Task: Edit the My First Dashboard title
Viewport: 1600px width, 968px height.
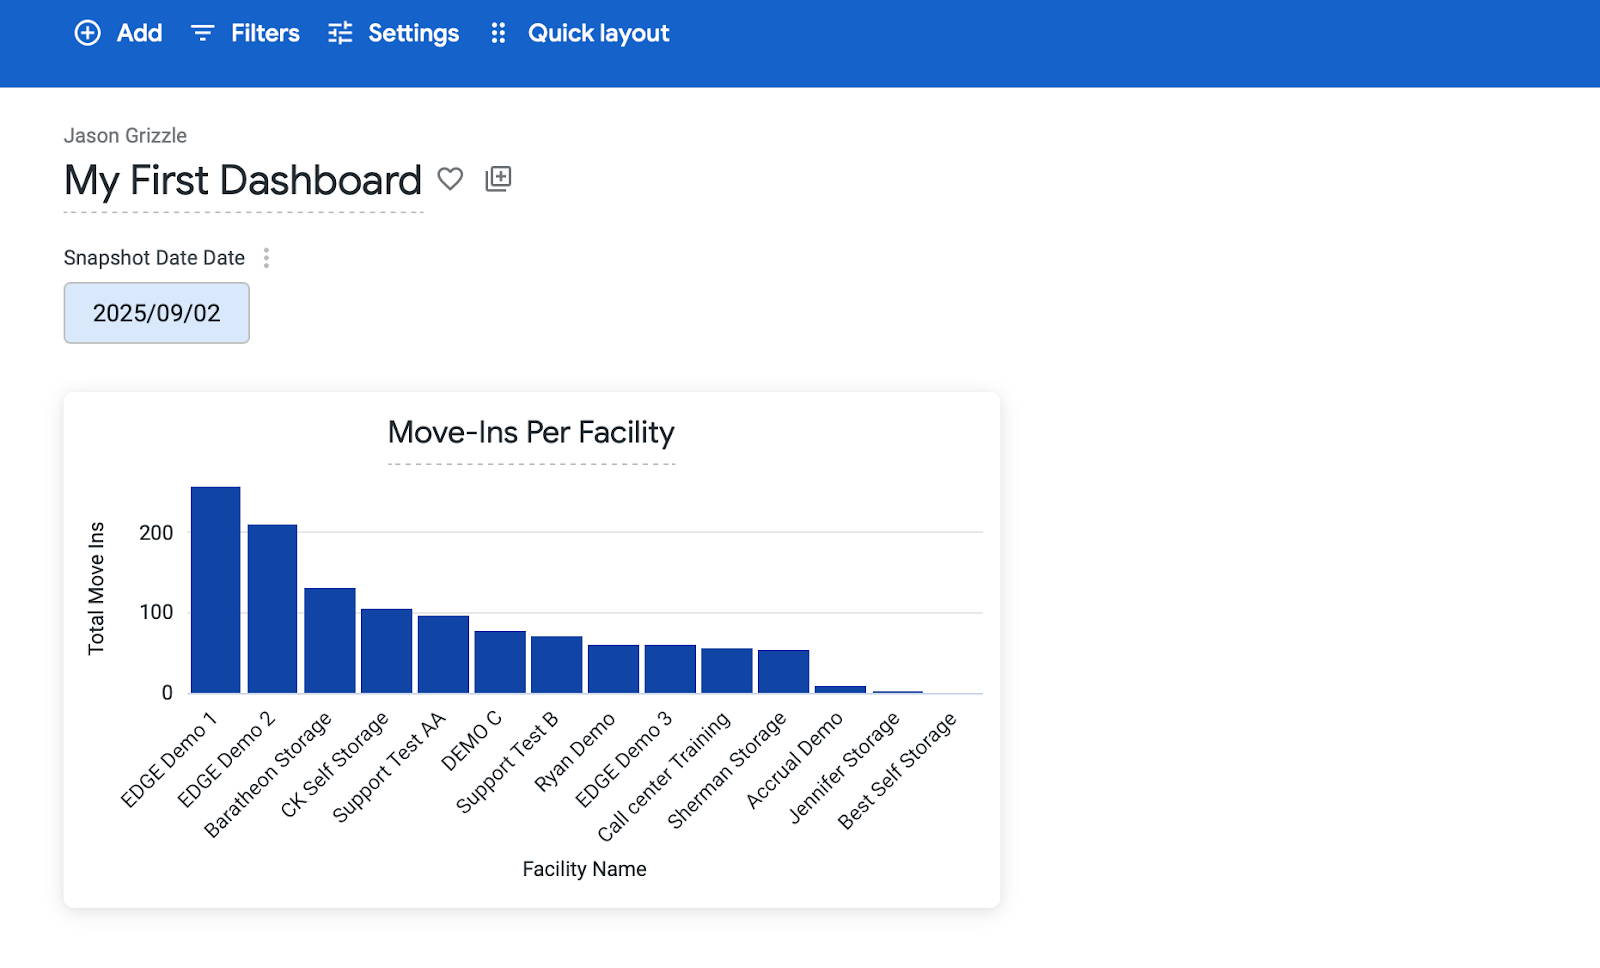Action: pos(243,181)
